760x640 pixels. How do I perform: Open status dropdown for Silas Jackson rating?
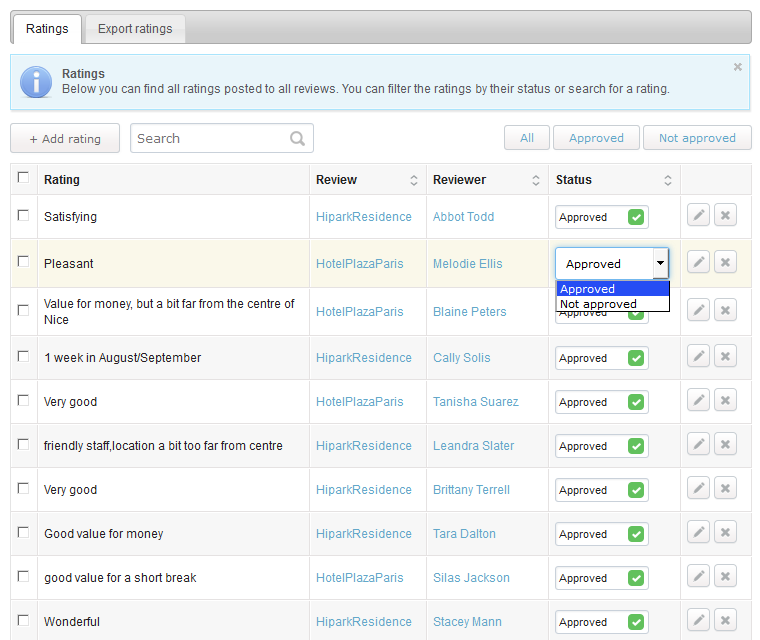click(x=602, y=578)
